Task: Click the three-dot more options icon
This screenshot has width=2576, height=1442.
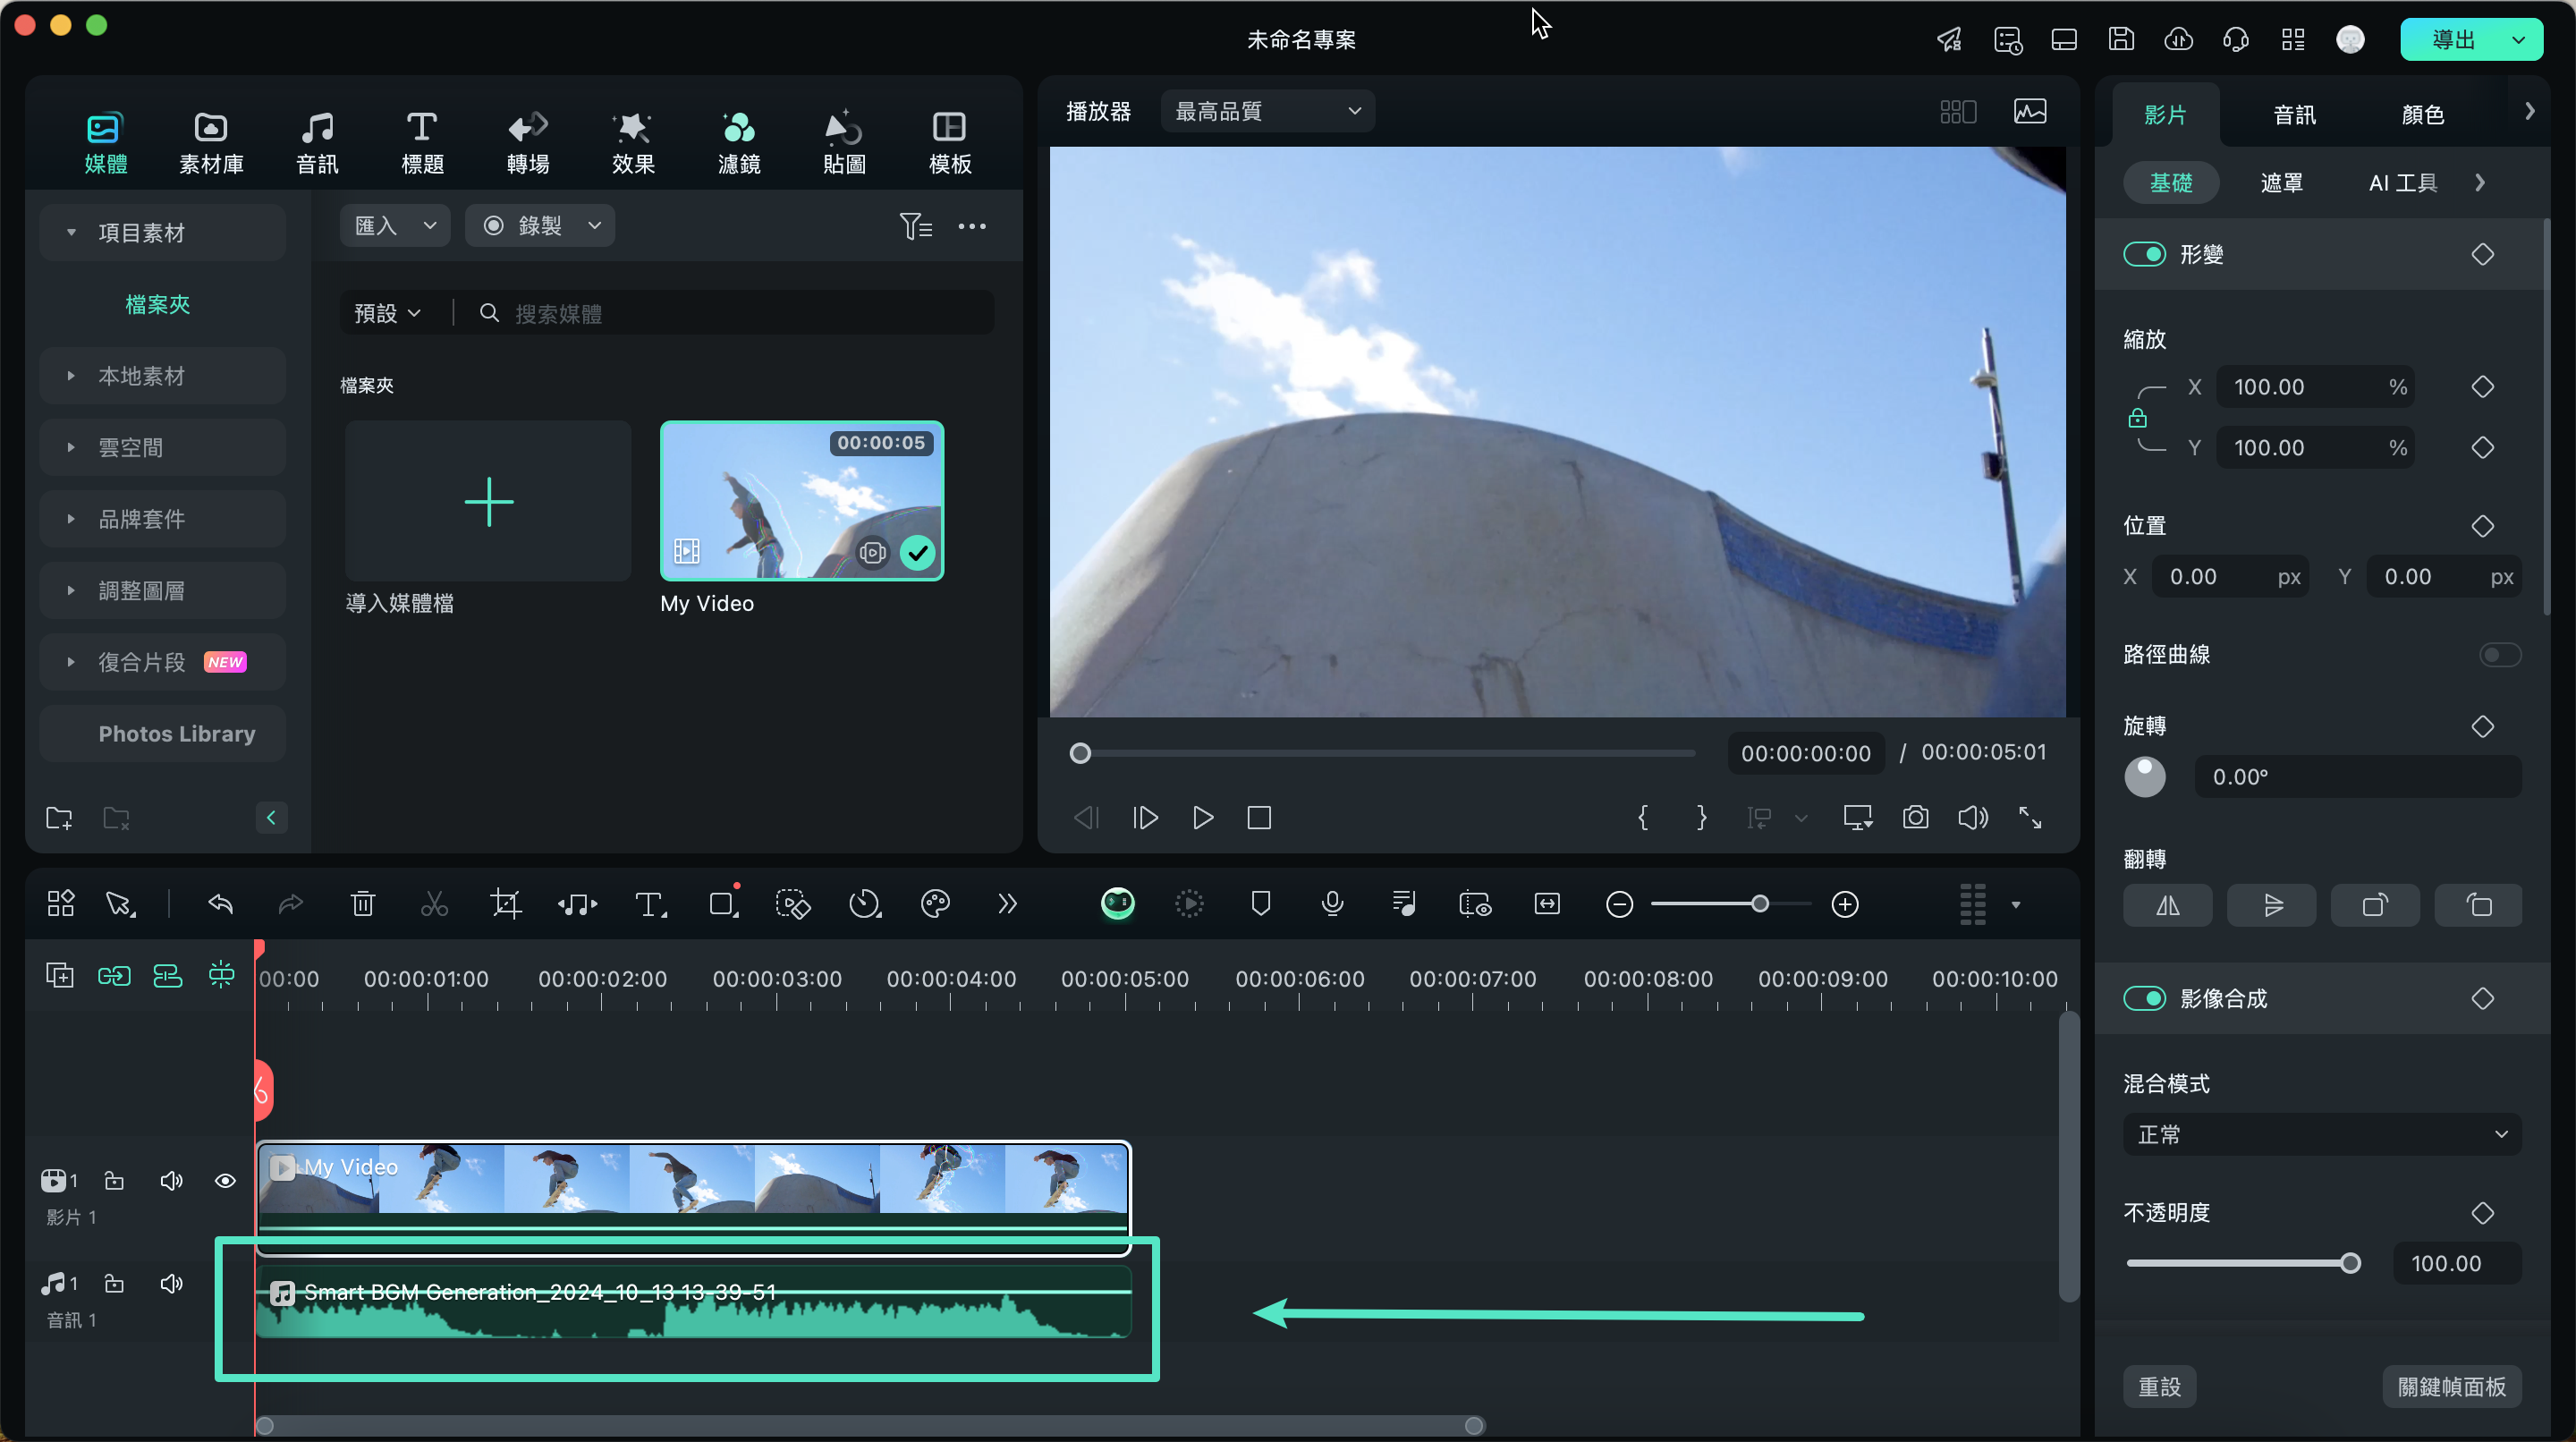Action: [x=972, y=226]
